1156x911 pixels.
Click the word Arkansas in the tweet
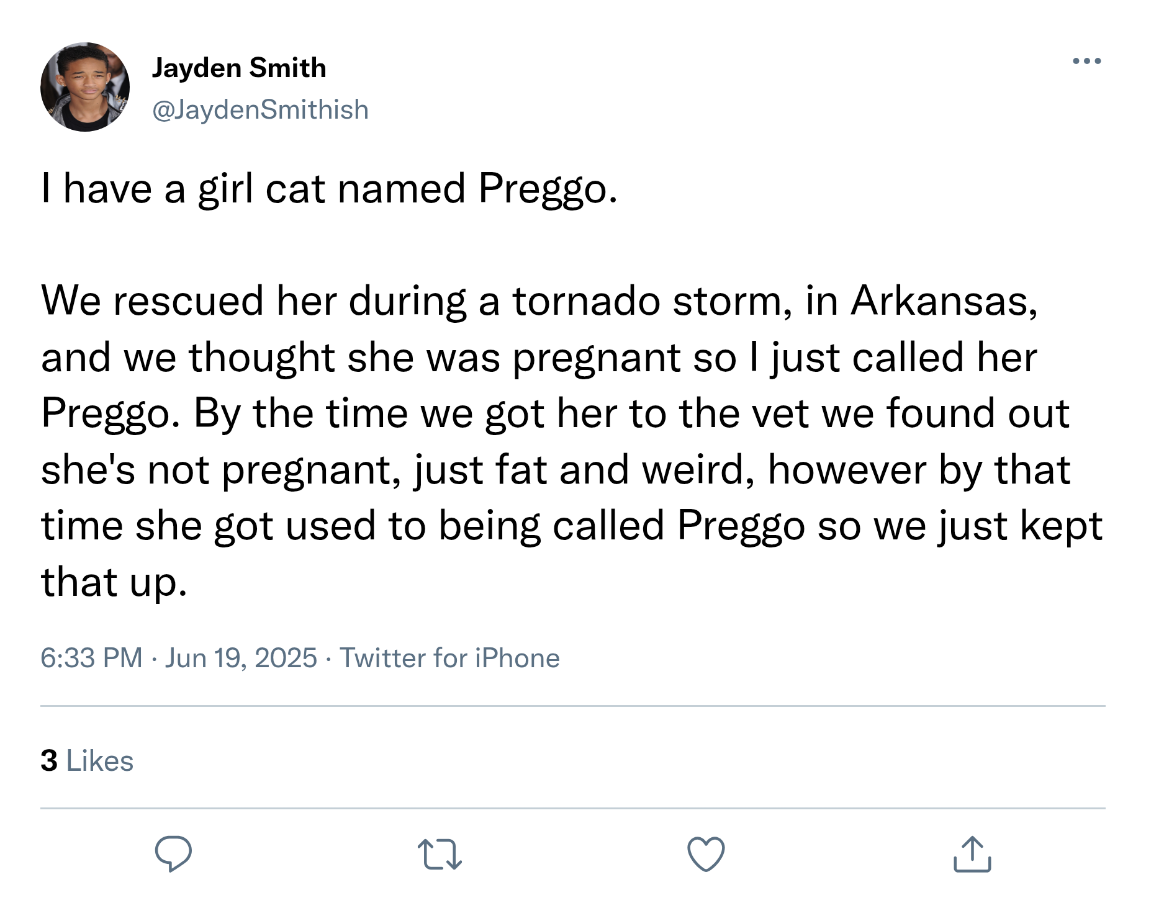[x=939, y=302]
